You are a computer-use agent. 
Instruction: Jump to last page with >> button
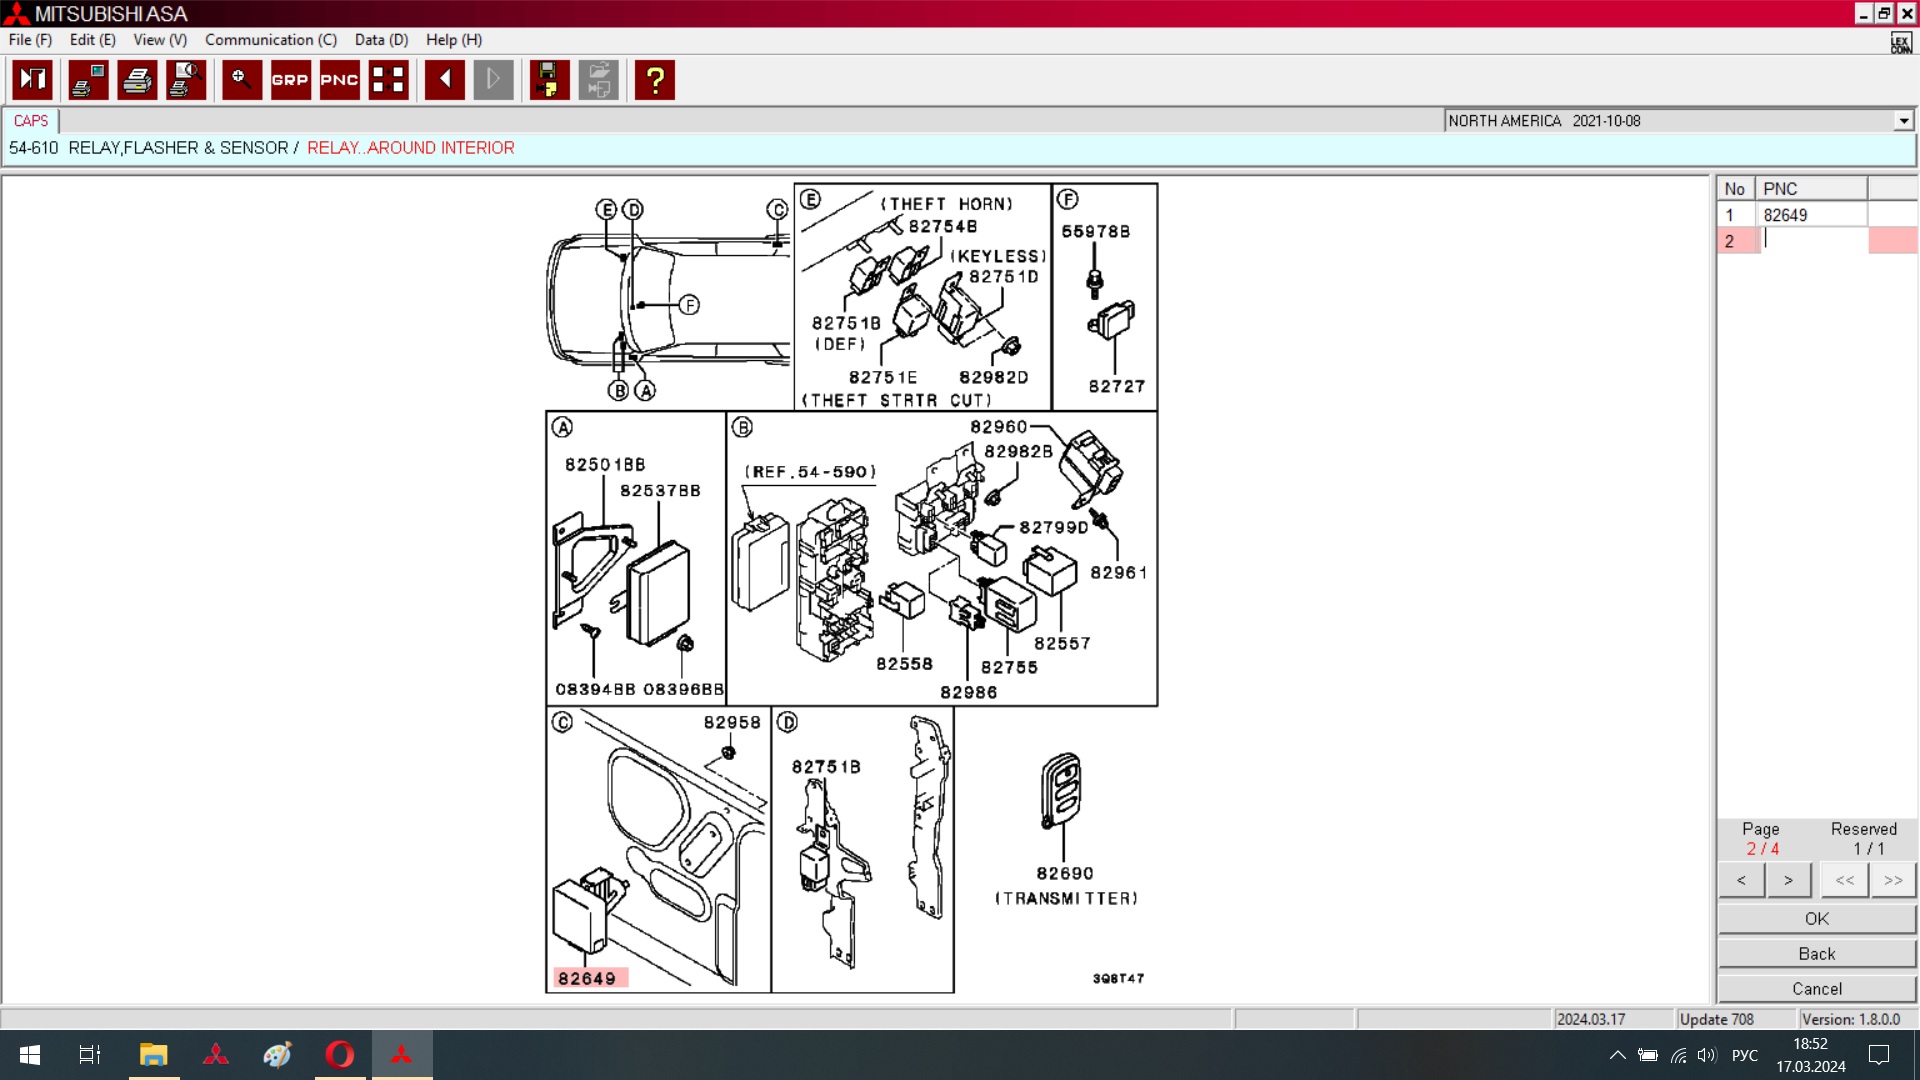(x=1892, y=880)
